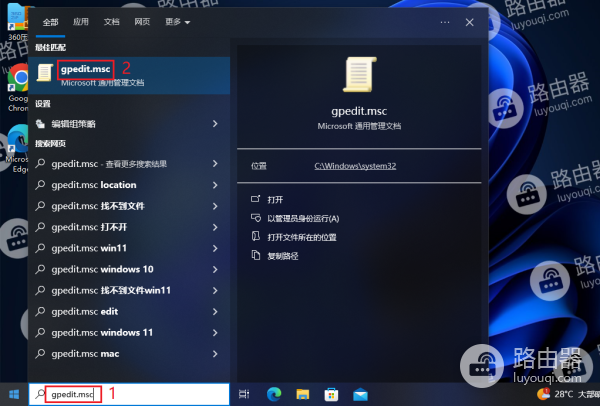Select suggestion gpedit.msc 打不开

pyautogui.click(x=129, y=227)
